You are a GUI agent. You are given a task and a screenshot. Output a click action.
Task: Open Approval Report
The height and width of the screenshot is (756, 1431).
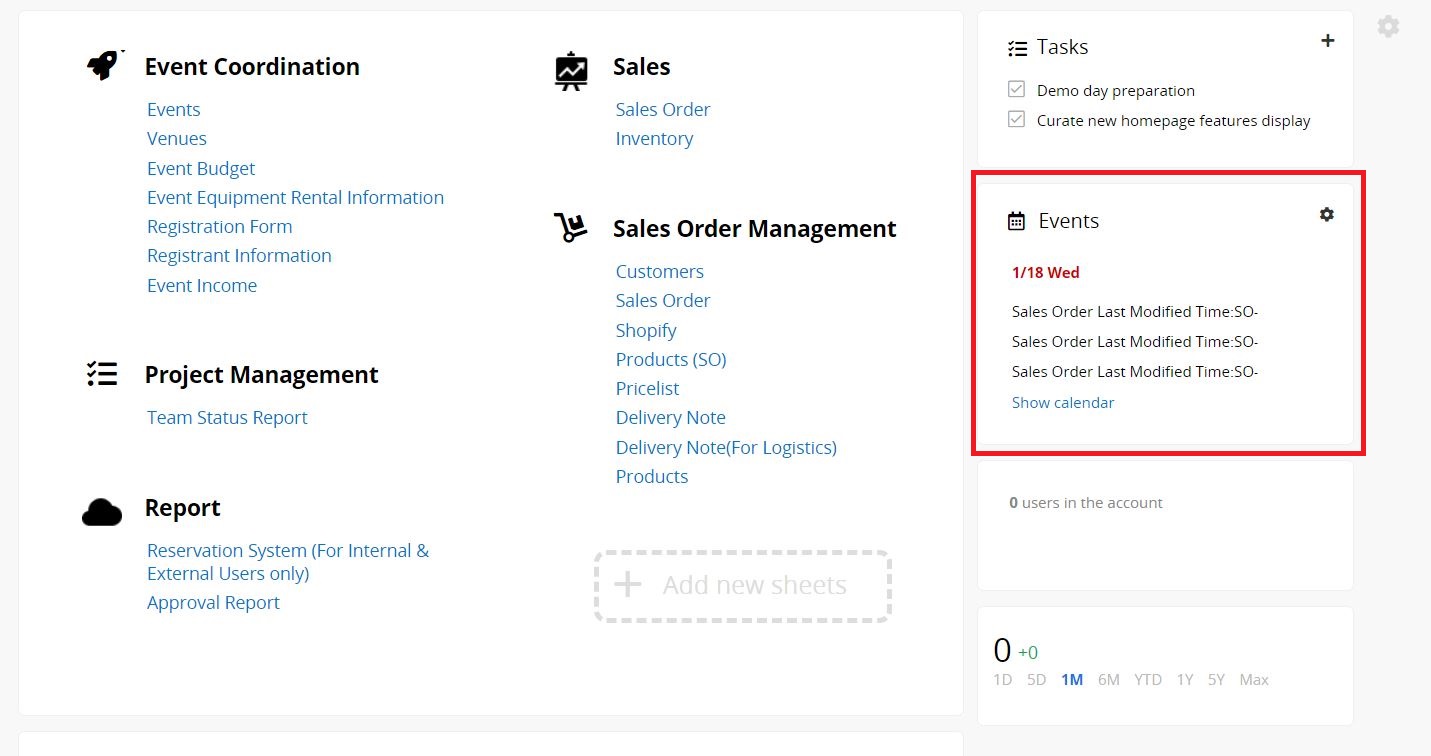click(x=213, y=603)
